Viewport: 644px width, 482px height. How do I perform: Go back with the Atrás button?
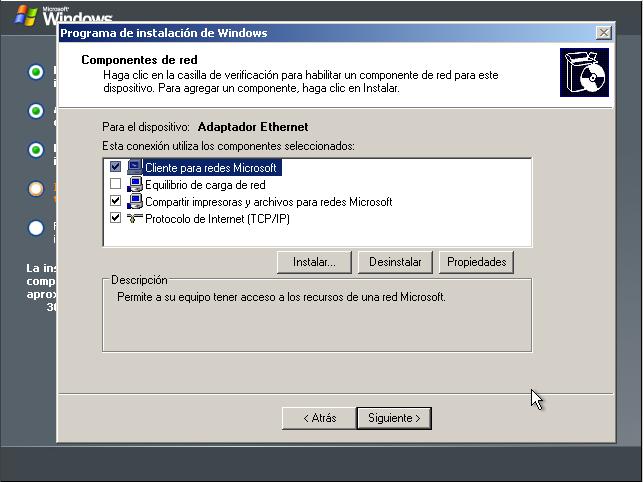click(319, 418)
